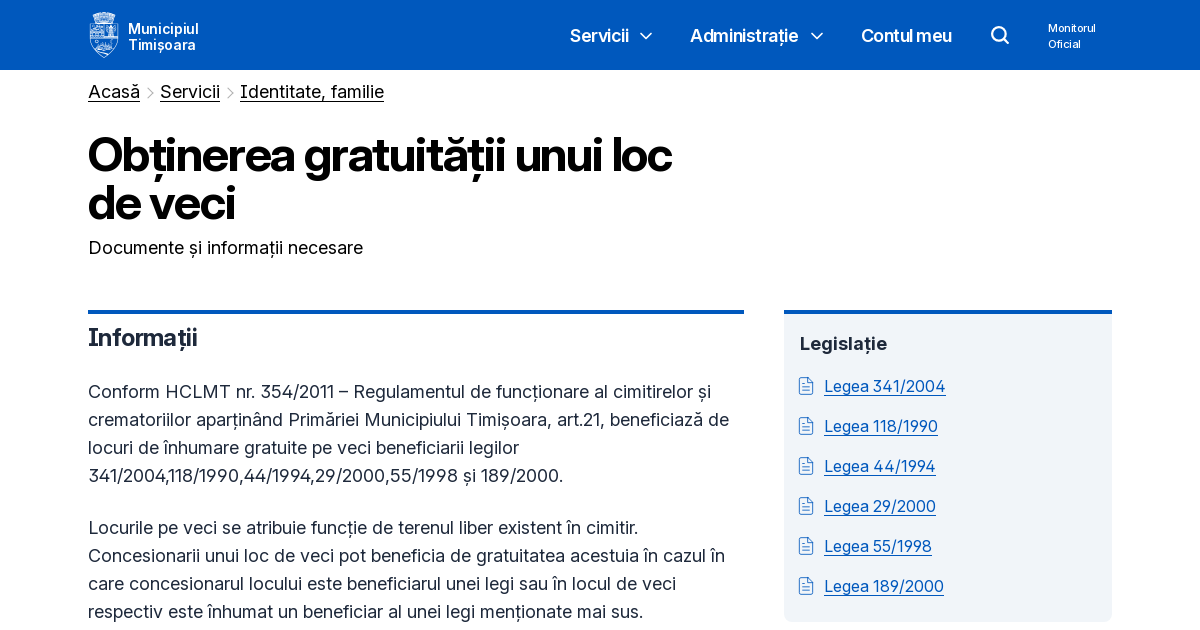This screenshot has height=630, width=1200.
Task: Click the blue divider bar above Informații
Action: point(416,311)
